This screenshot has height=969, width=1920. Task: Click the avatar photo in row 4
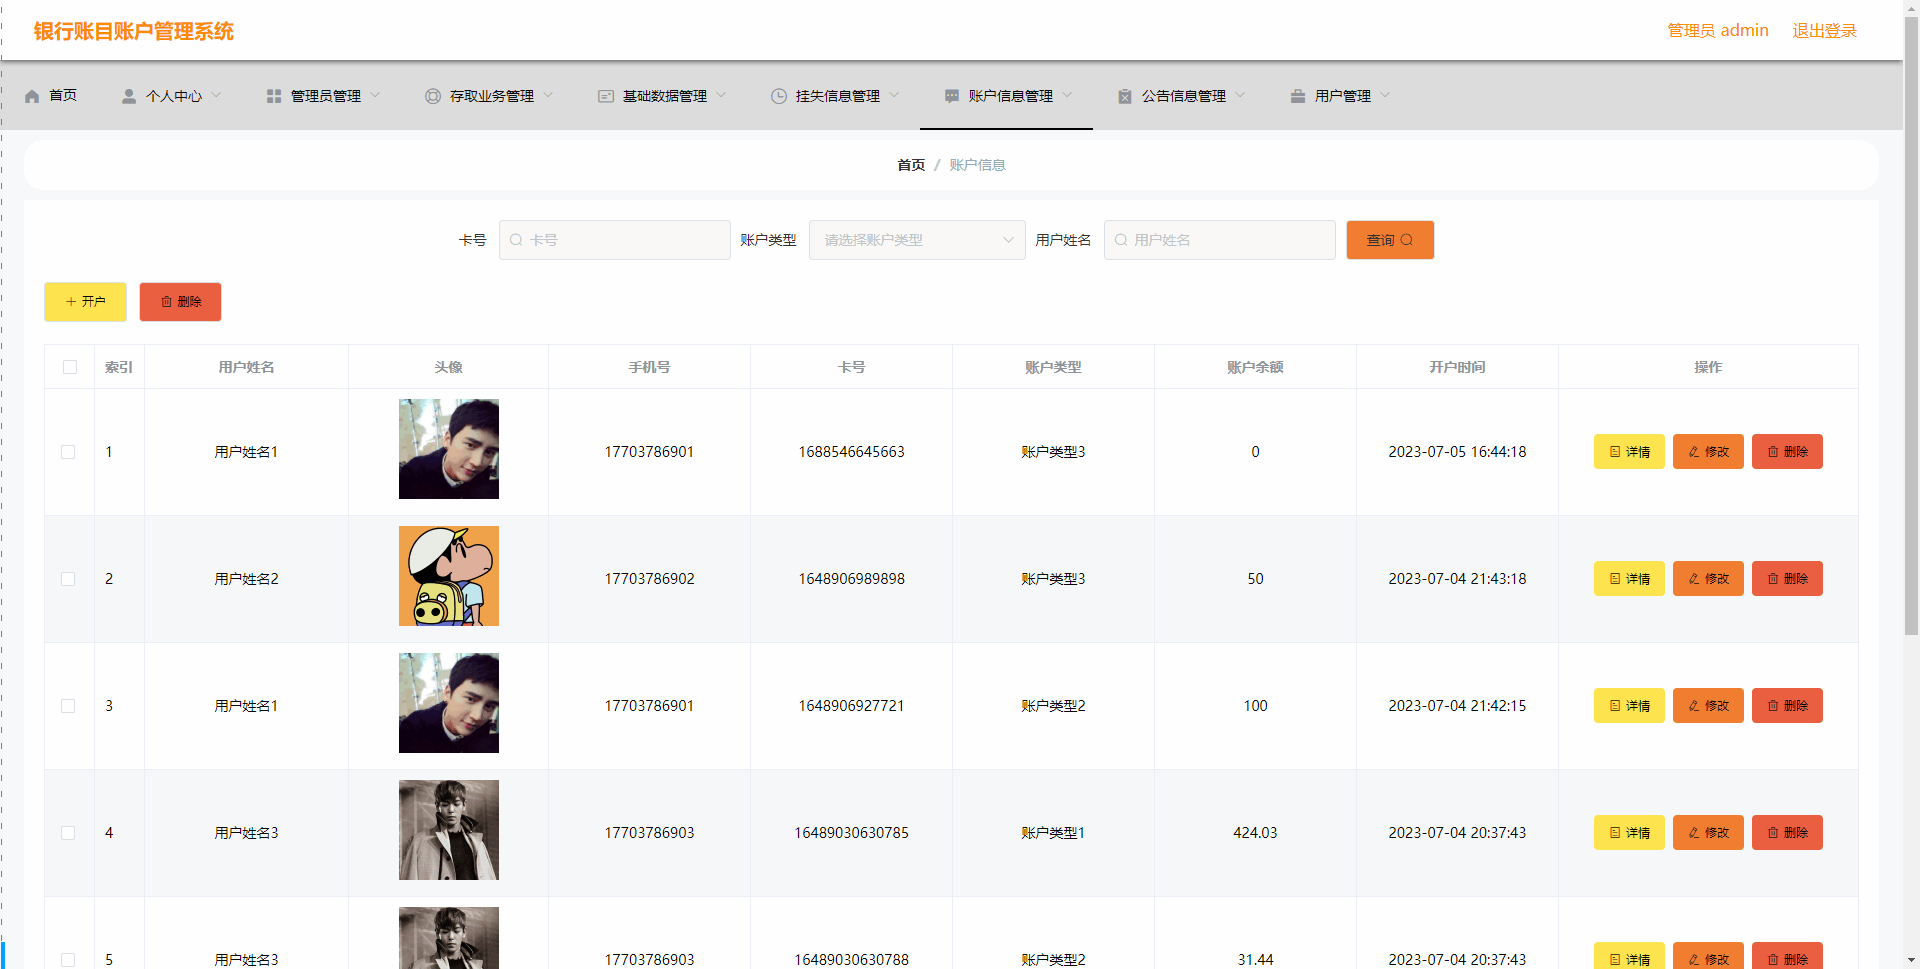pos(449,830)
